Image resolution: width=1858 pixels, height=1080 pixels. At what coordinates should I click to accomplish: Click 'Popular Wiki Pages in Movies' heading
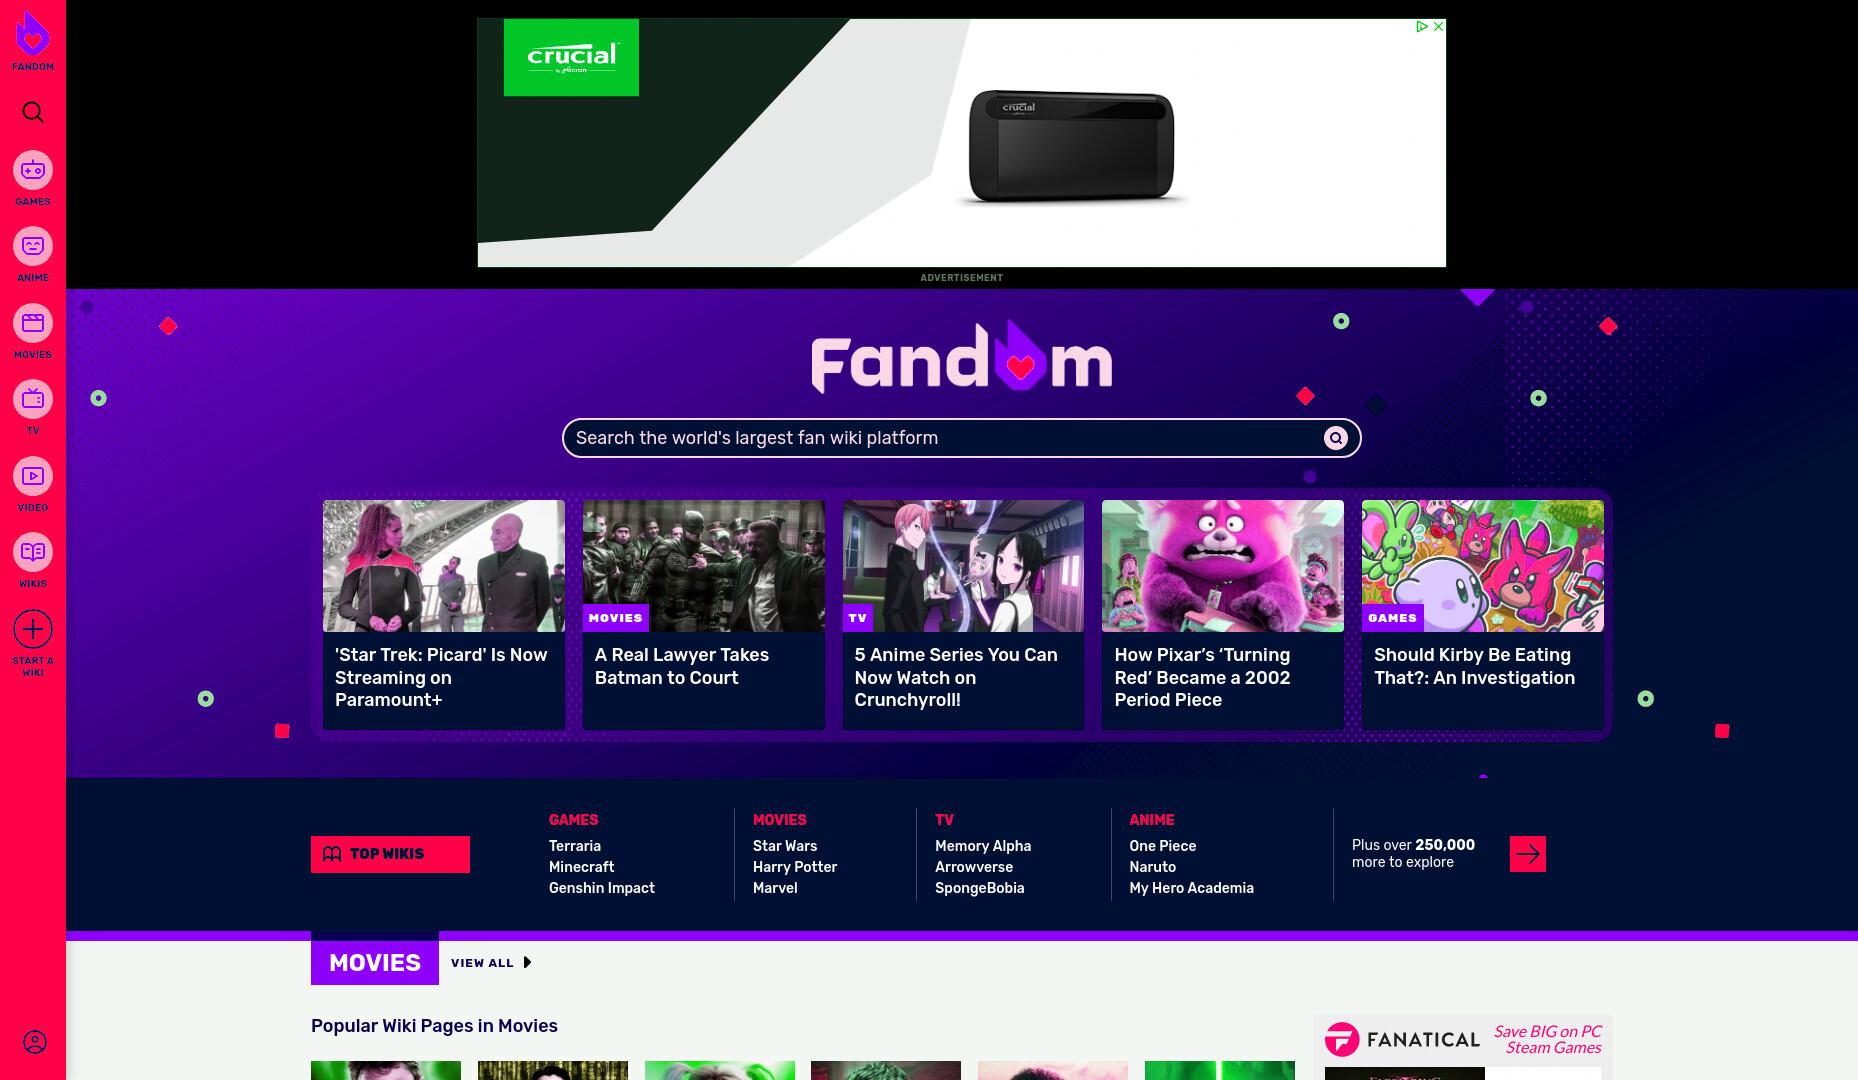pos(434,1026)
